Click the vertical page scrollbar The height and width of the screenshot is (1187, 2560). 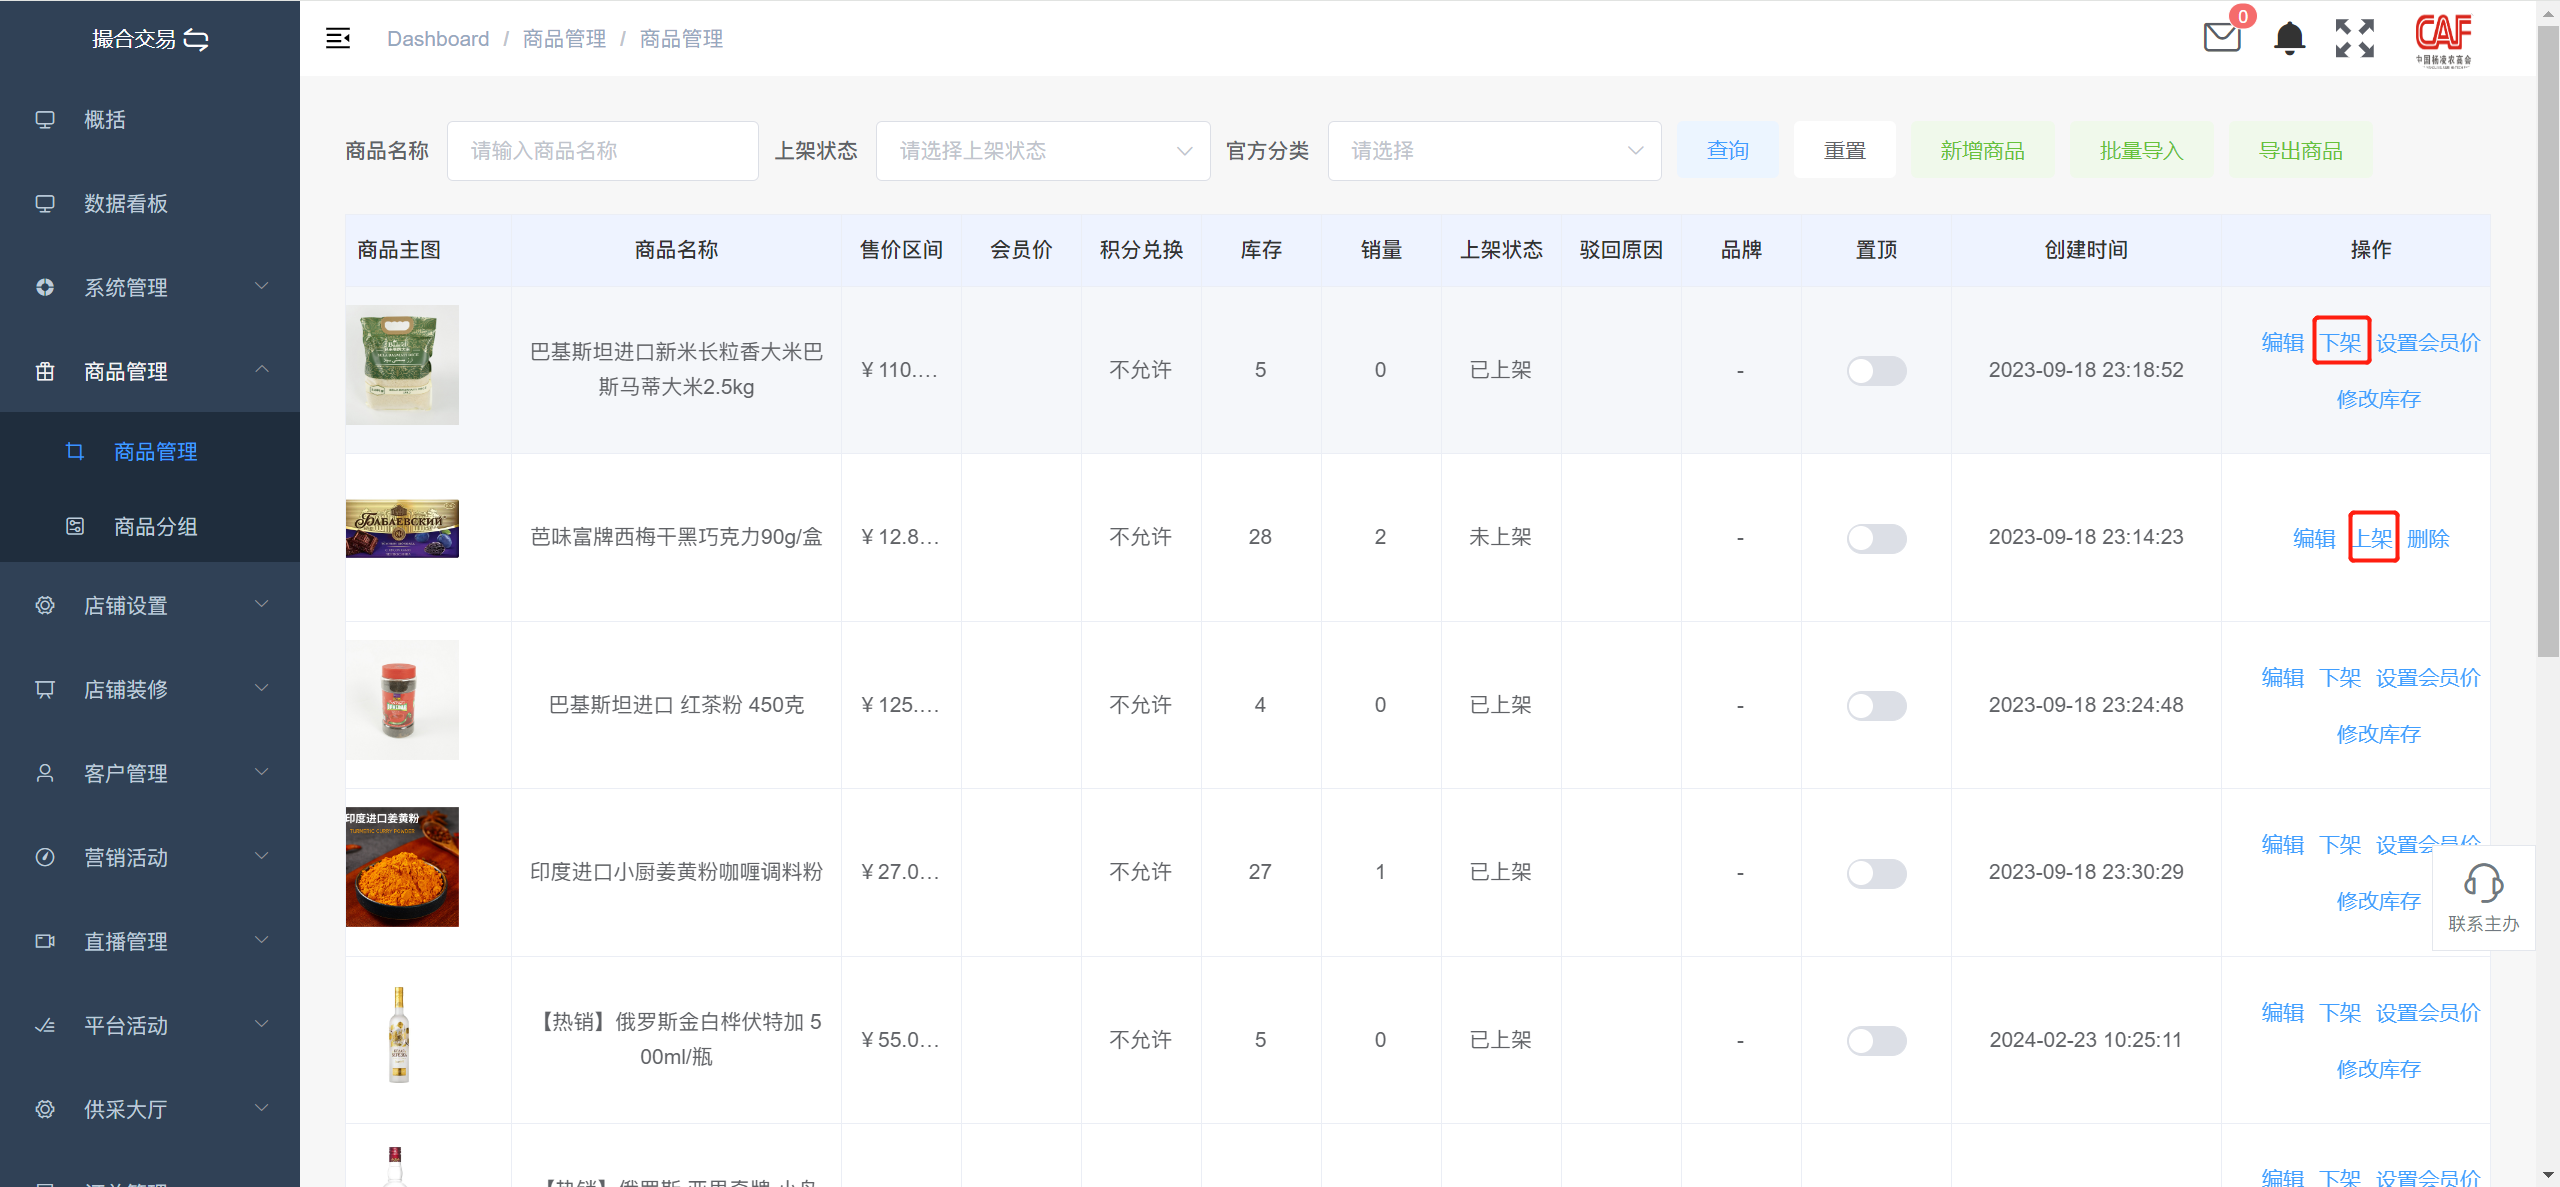tap(2547, 340)
